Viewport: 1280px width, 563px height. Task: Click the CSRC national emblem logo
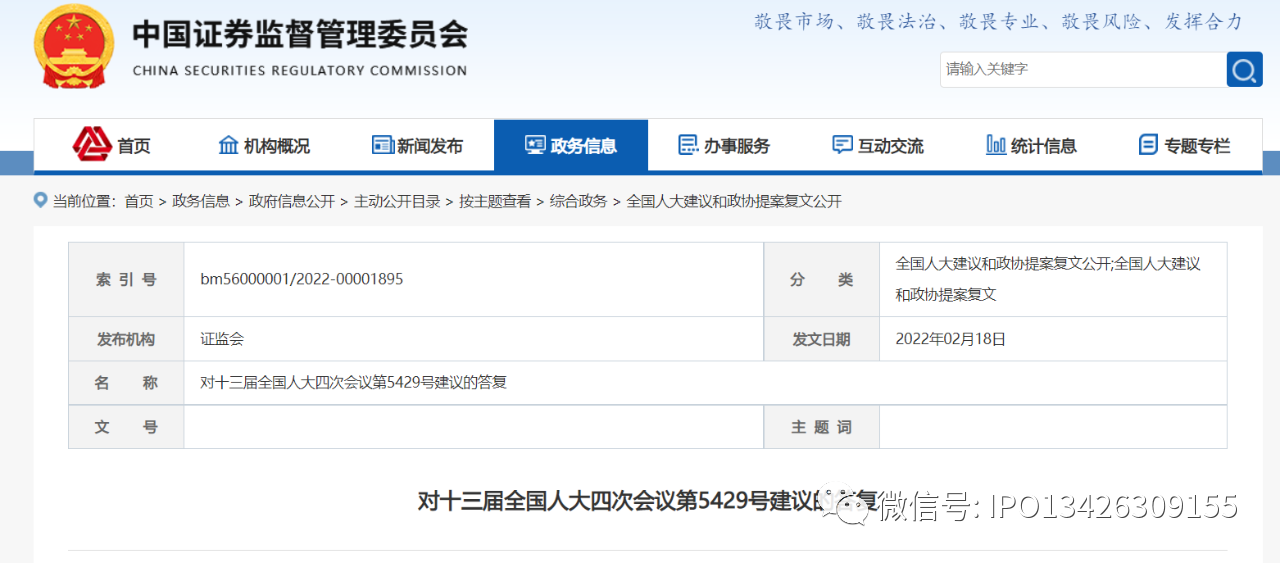click(75, 46)
